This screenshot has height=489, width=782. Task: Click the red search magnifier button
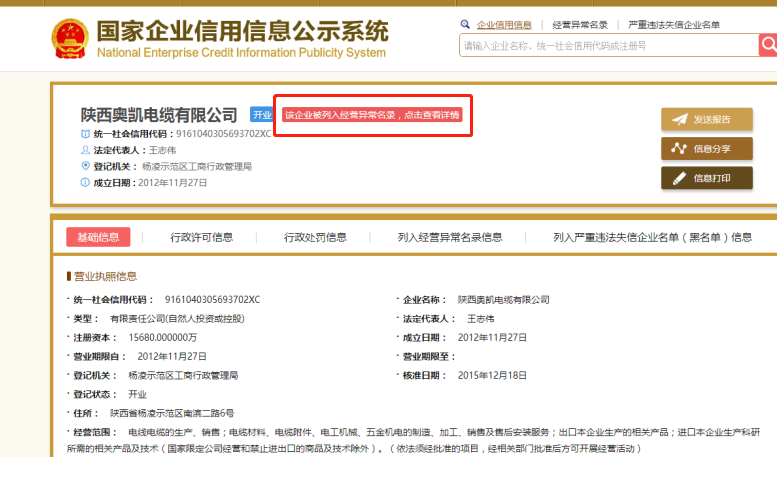point(769,45)
